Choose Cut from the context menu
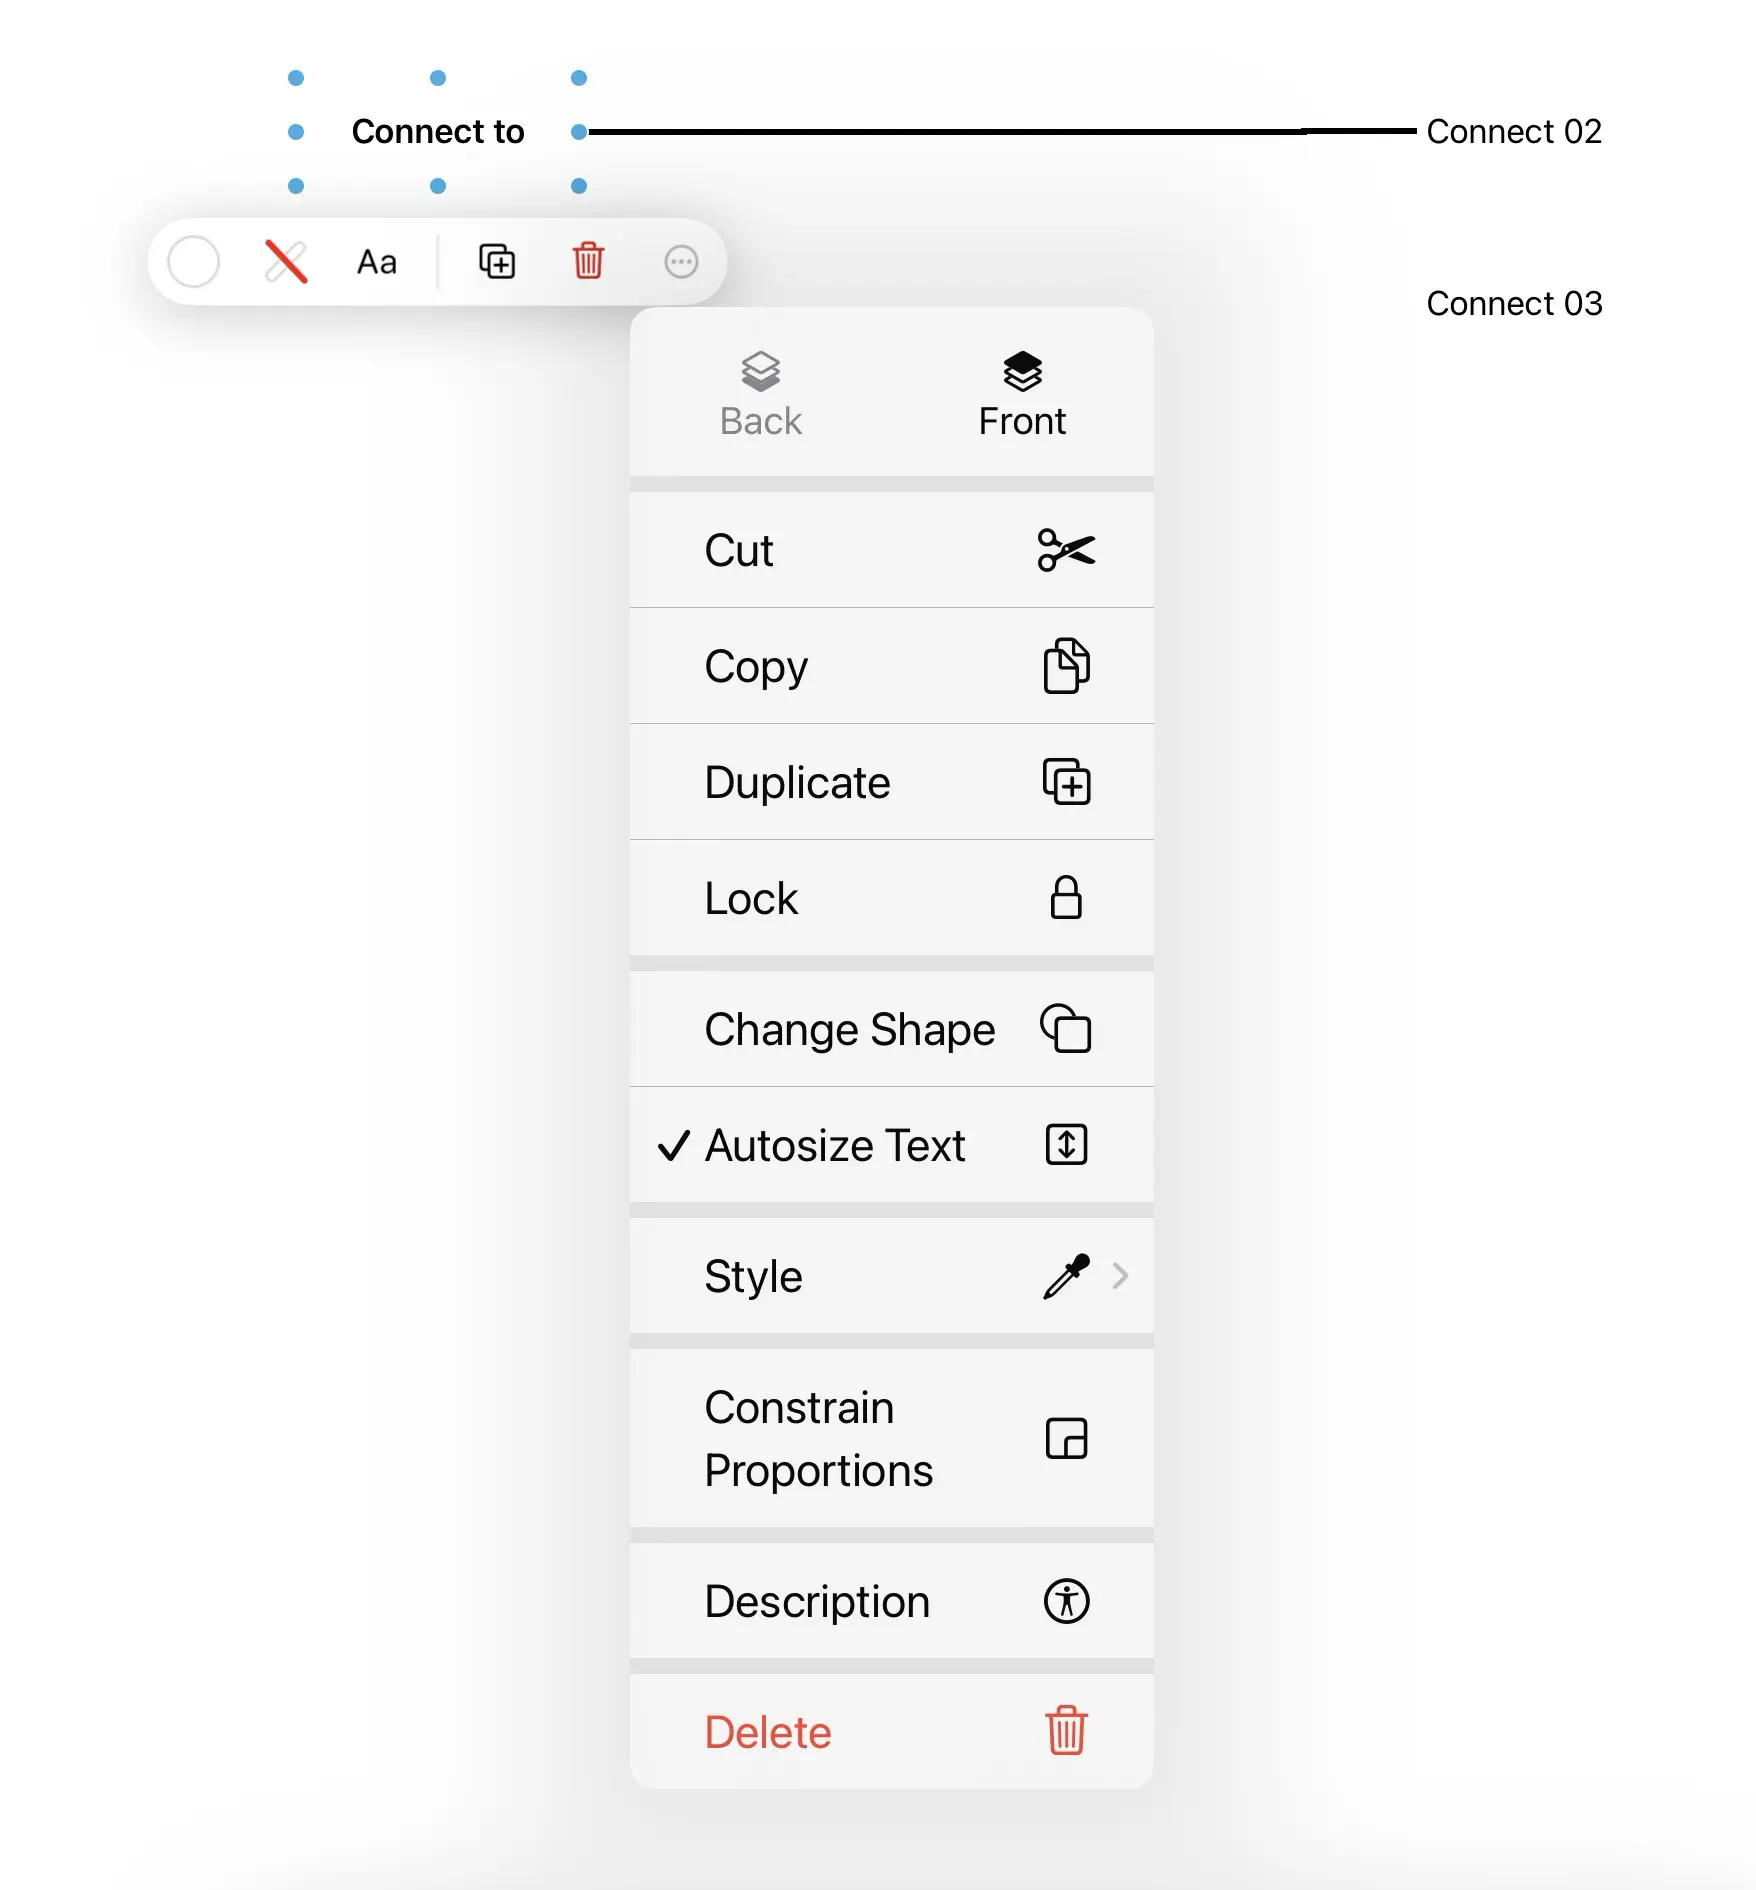The image size is (1756, 1890). 890,550
